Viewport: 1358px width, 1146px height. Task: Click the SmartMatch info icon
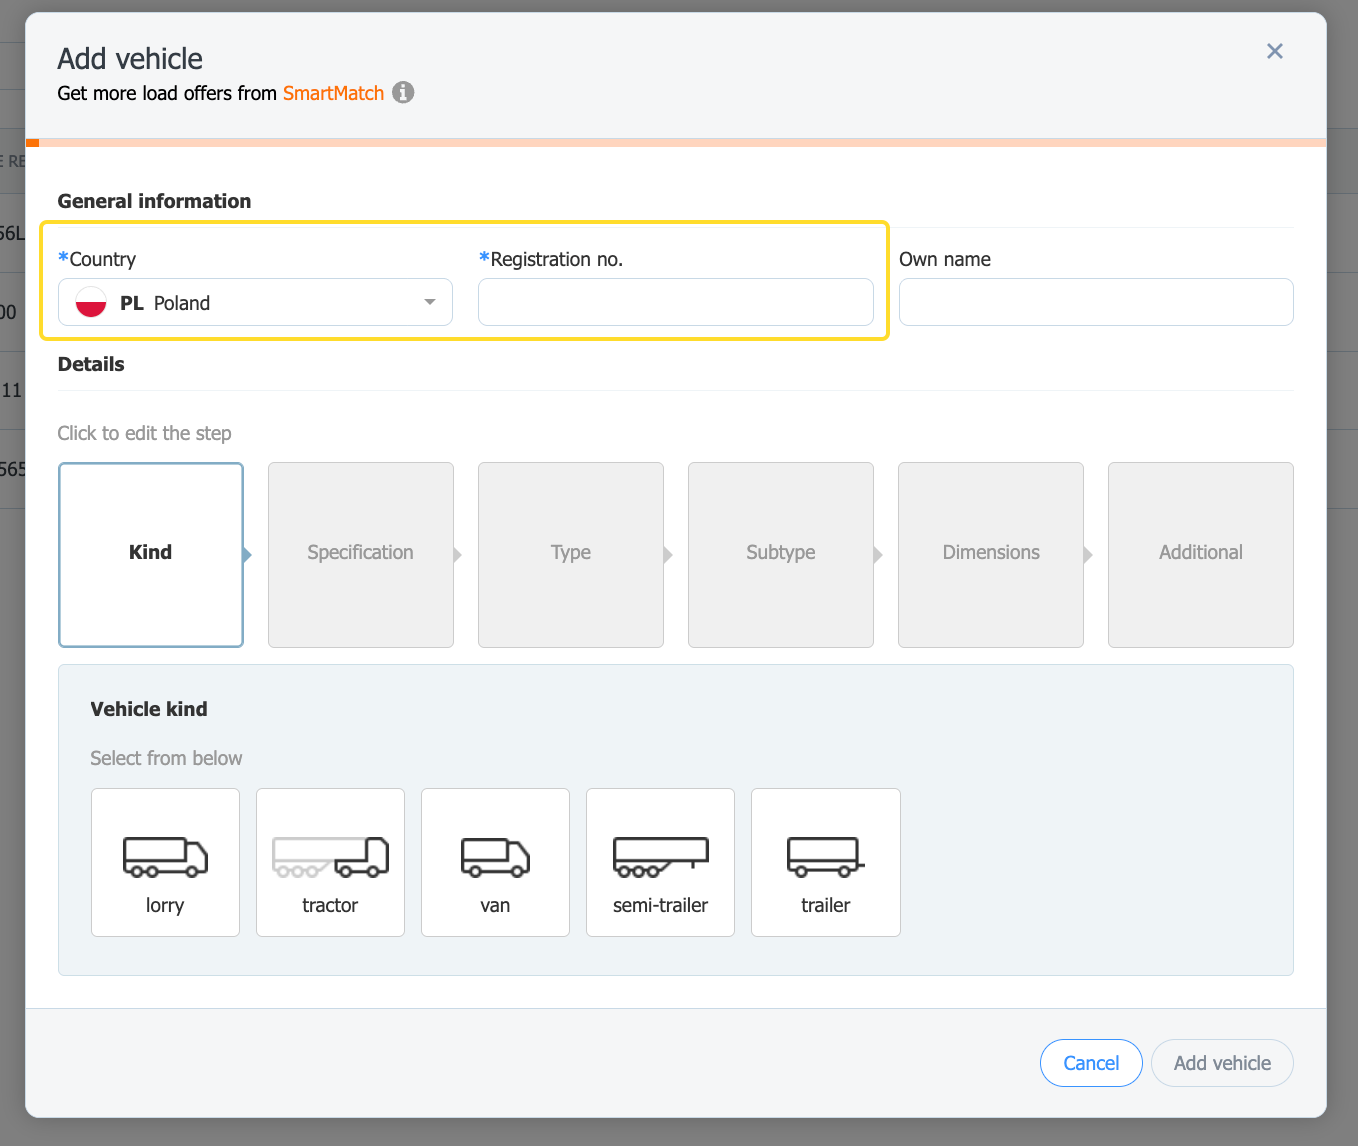click(403, 93)
